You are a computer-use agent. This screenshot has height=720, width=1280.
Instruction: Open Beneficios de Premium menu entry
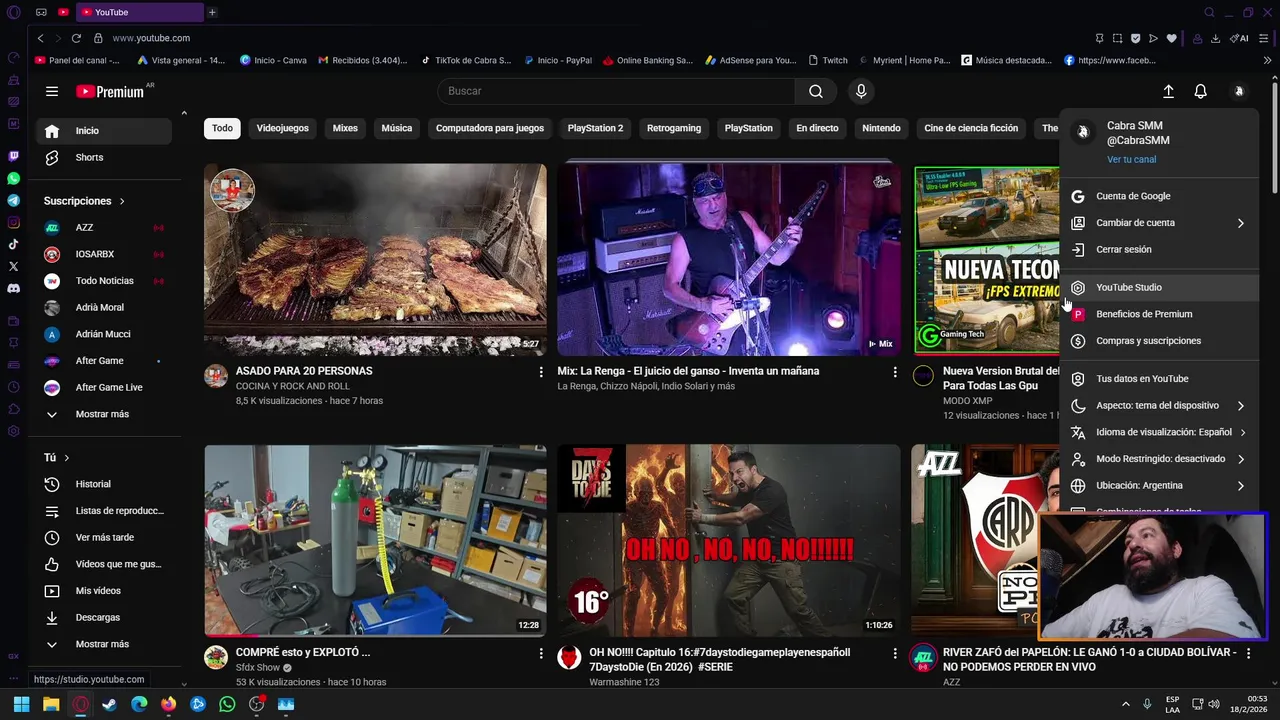[1159, 314]
